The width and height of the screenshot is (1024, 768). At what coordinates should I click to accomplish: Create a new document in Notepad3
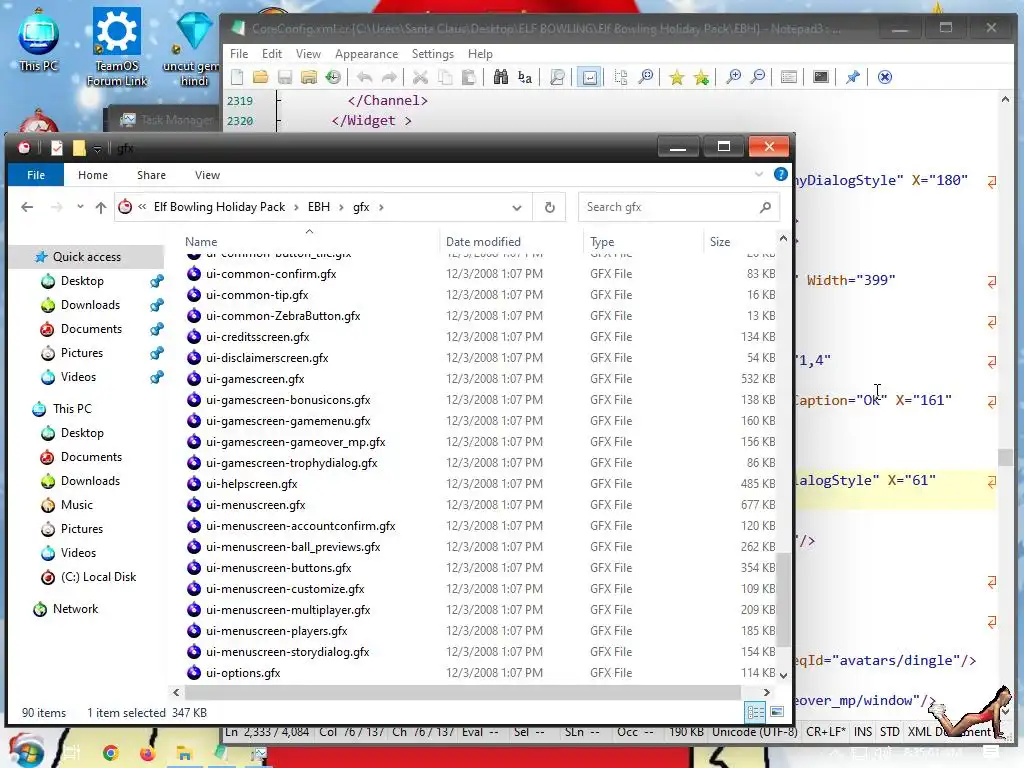coord(237,77)
